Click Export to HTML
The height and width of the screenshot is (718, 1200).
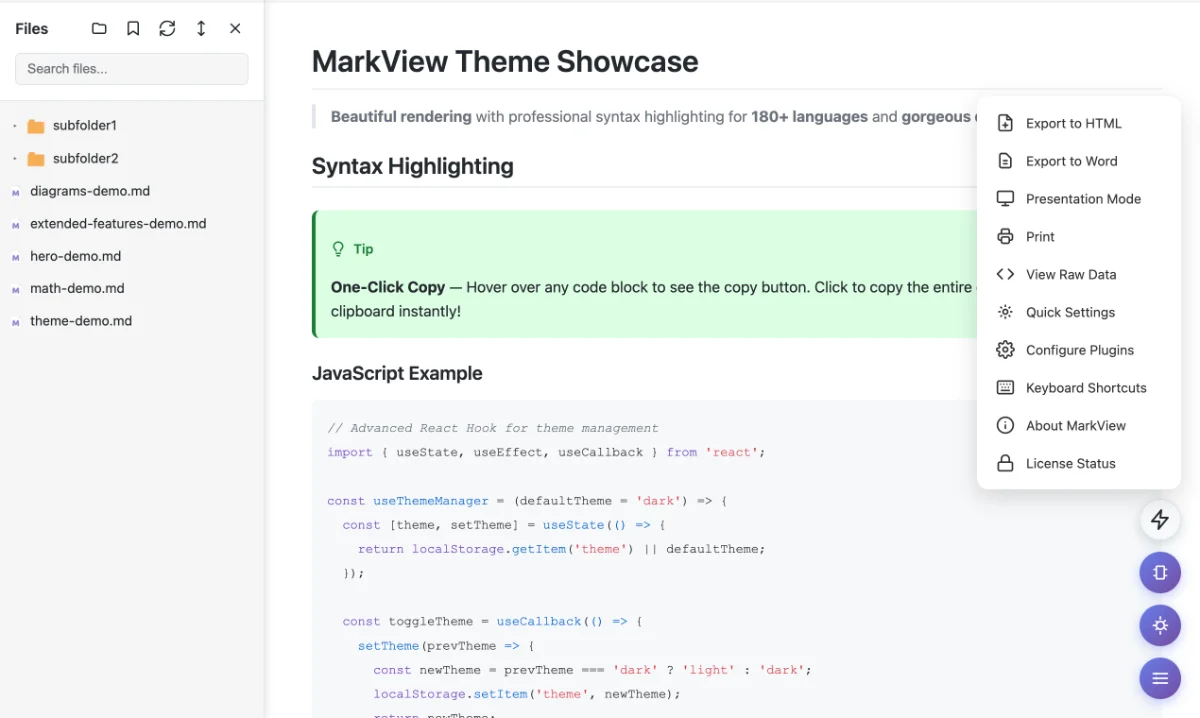click(1073, 122)
